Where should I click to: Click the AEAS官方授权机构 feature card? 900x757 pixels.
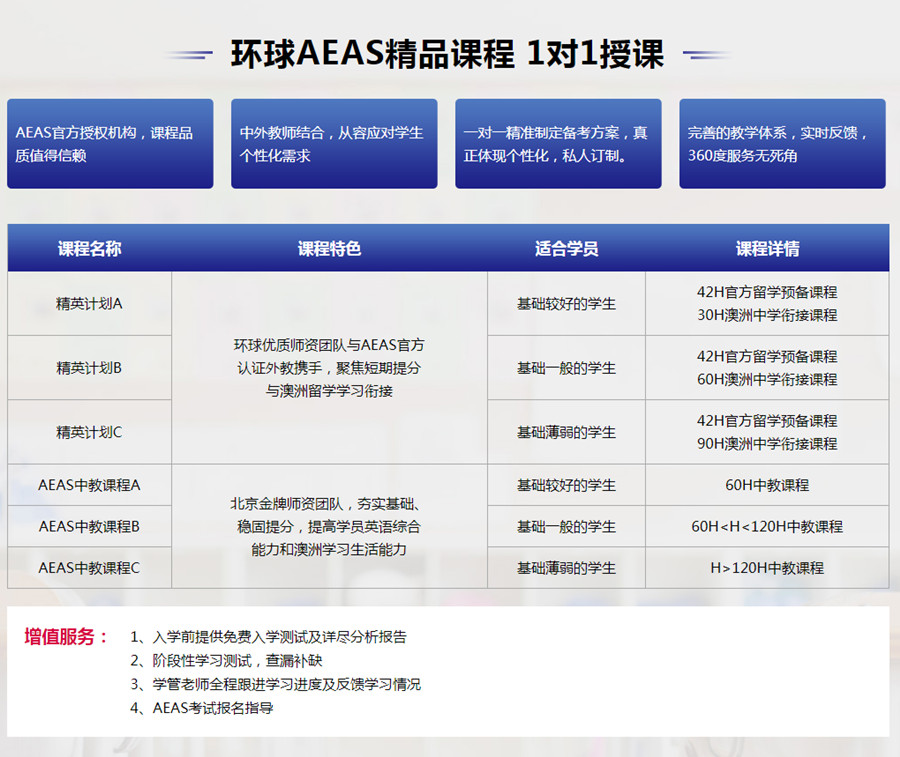(x=110, y=143)
